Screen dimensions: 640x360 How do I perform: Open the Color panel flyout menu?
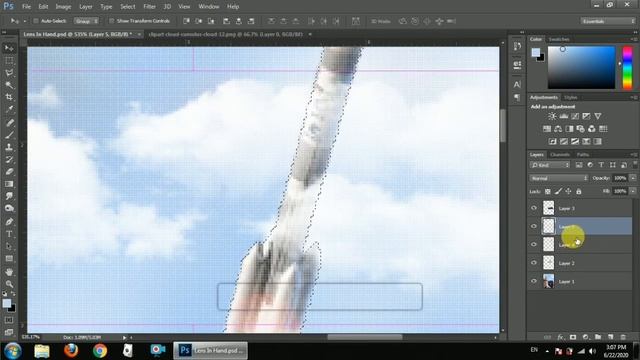[x=634, y=39]
